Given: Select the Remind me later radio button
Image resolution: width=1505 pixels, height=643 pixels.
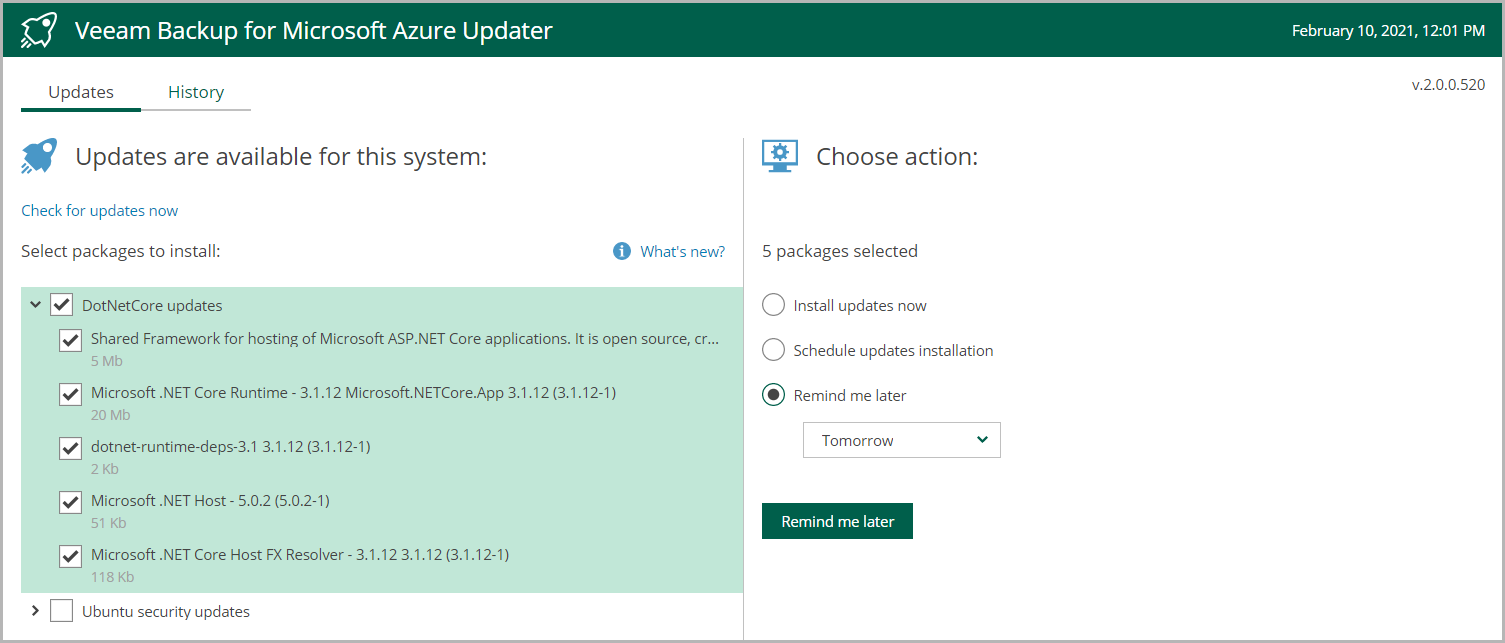Looking at the screenshot, I should [x=773, y=395].
